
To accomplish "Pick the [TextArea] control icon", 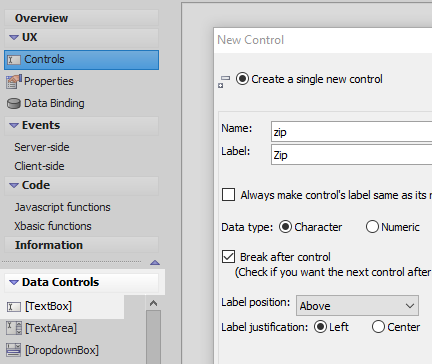I will 14,328.
